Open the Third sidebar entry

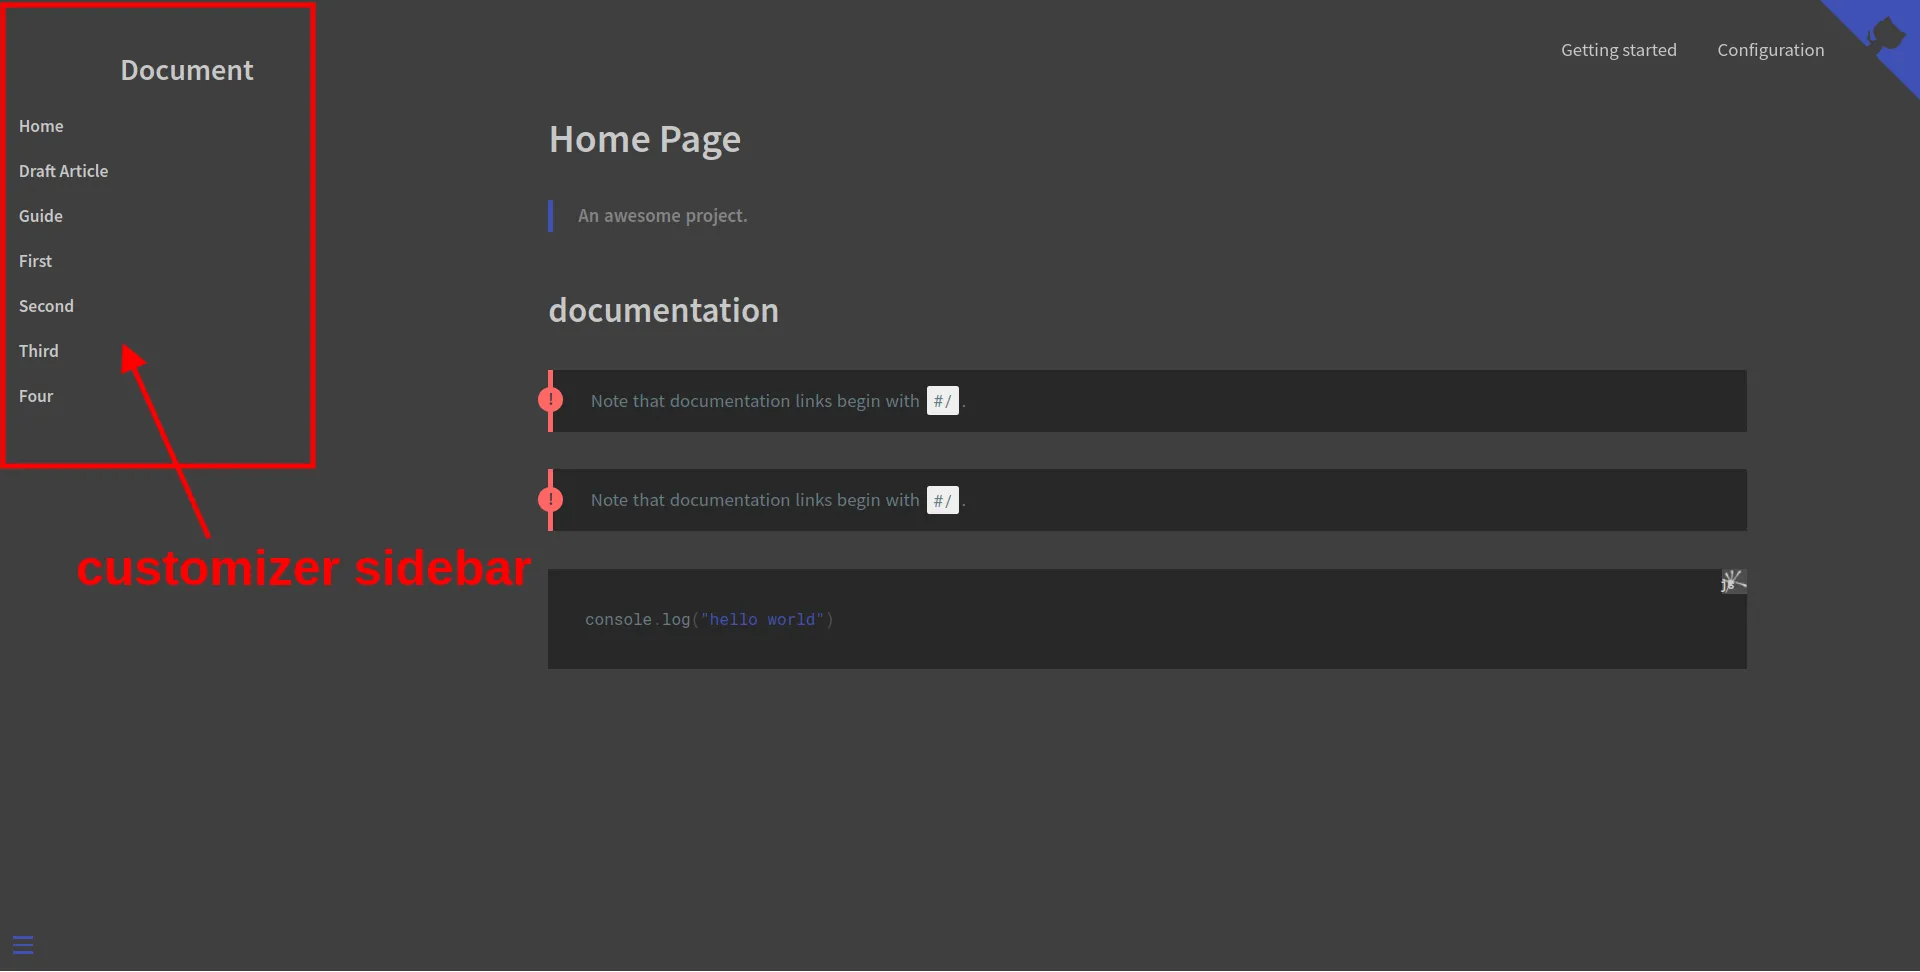coord(39,351)
